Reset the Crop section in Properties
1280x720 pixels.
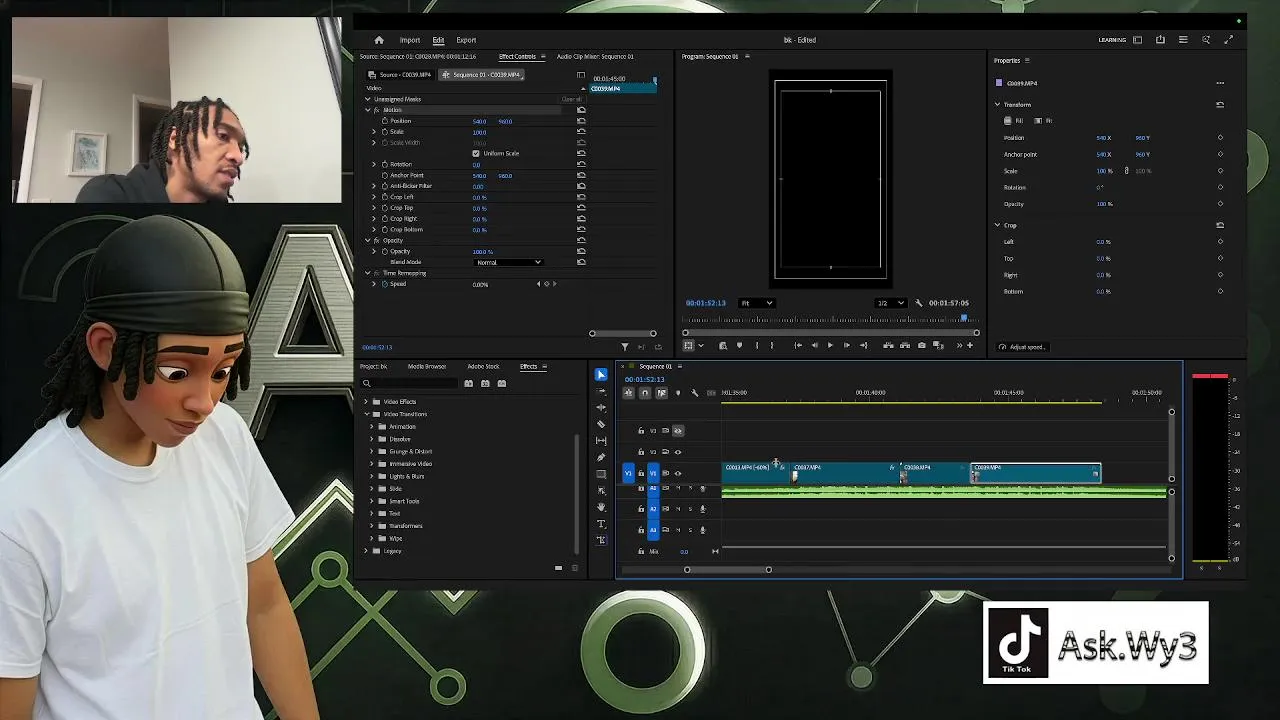(x=1220, y=225)
